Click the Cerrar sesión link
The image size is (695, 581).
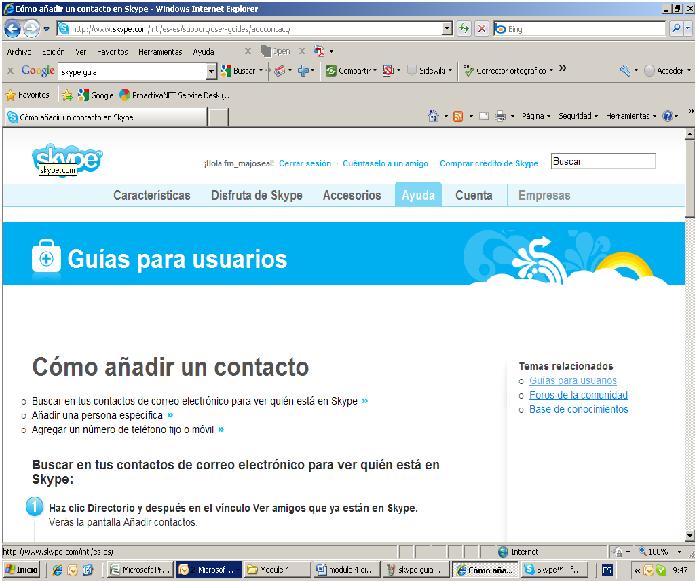(305, 164)
